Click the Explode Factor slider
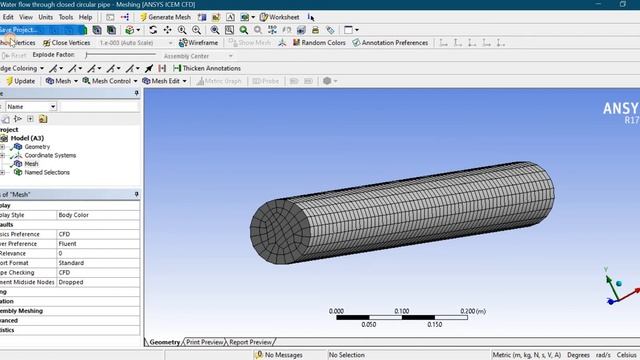The height and width of the screenshot is (360, 640). (x=121, y=55)
